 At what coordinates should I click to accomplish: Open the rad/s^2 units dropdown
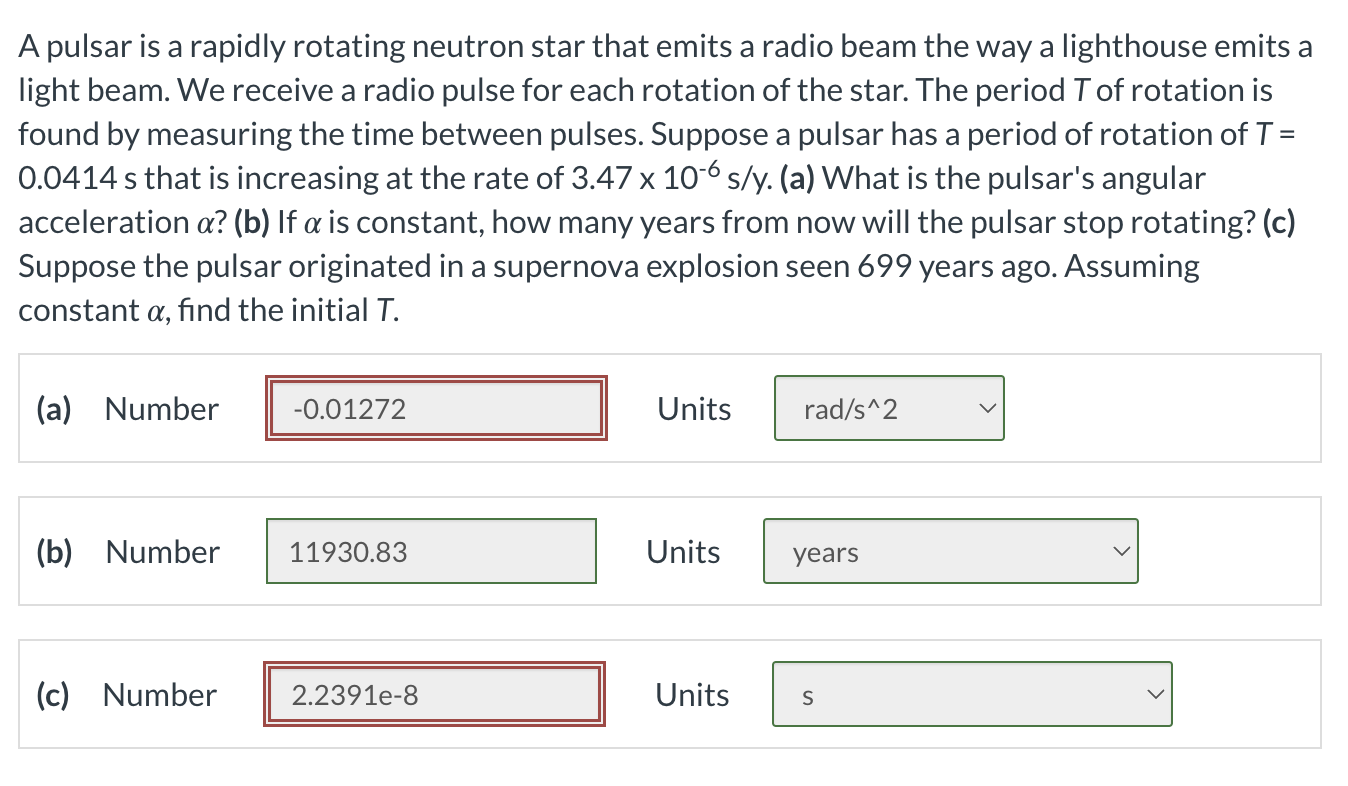(x=888, y=408)
